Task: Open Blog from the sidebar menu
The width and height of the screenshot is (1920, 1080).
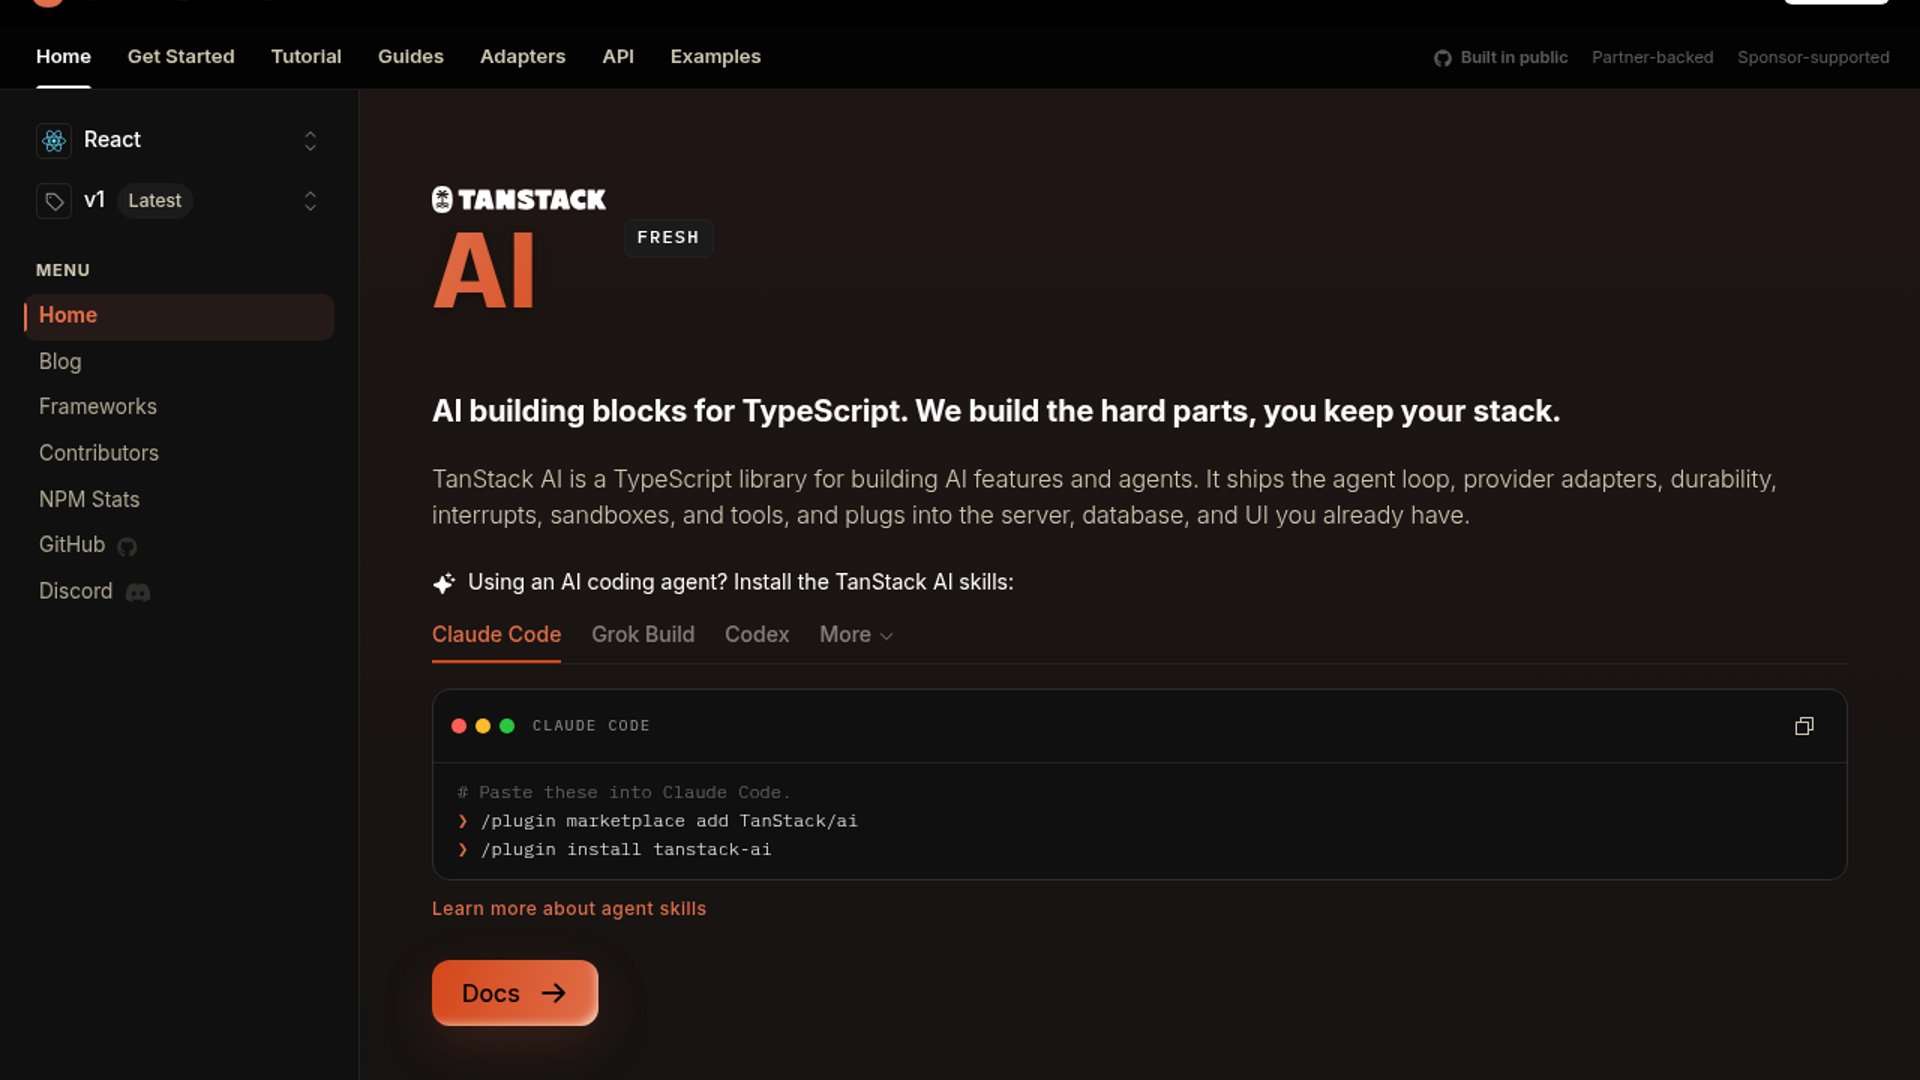Action: point(60,362)
